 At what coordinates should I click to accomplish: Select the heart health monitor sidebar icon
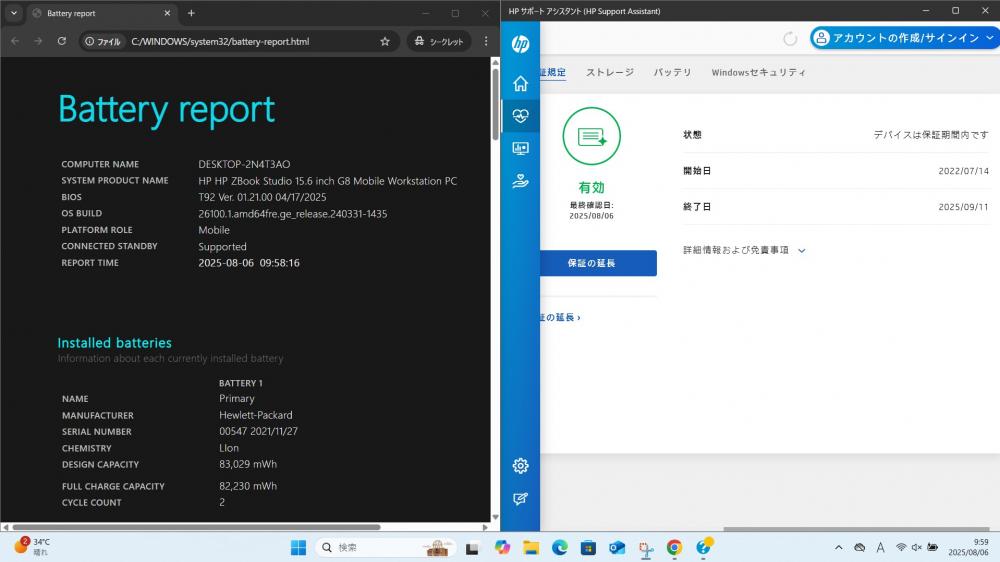point(520,116)
